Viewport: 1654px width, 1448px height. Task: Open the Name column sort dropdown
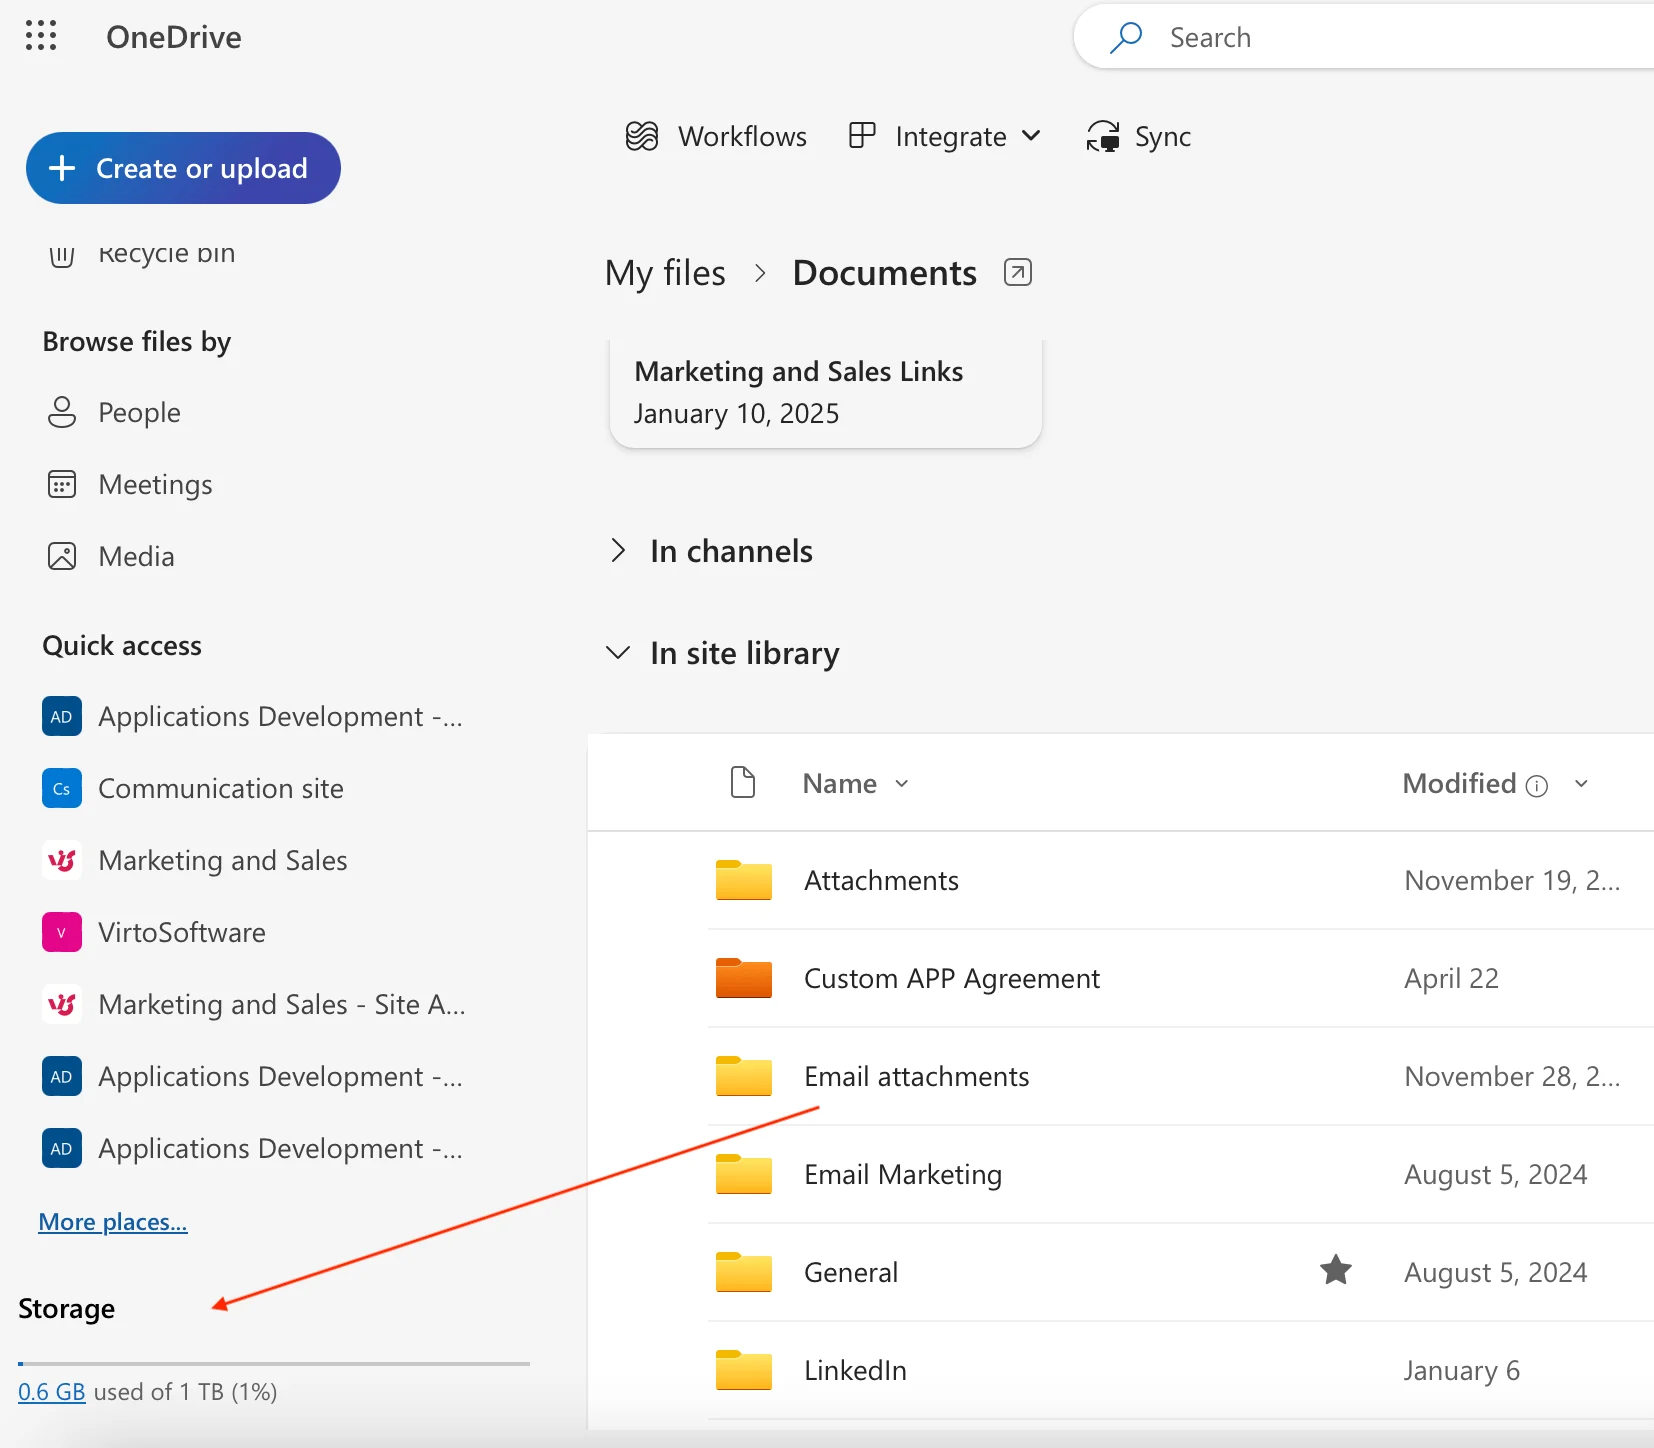tap(902, 783)
